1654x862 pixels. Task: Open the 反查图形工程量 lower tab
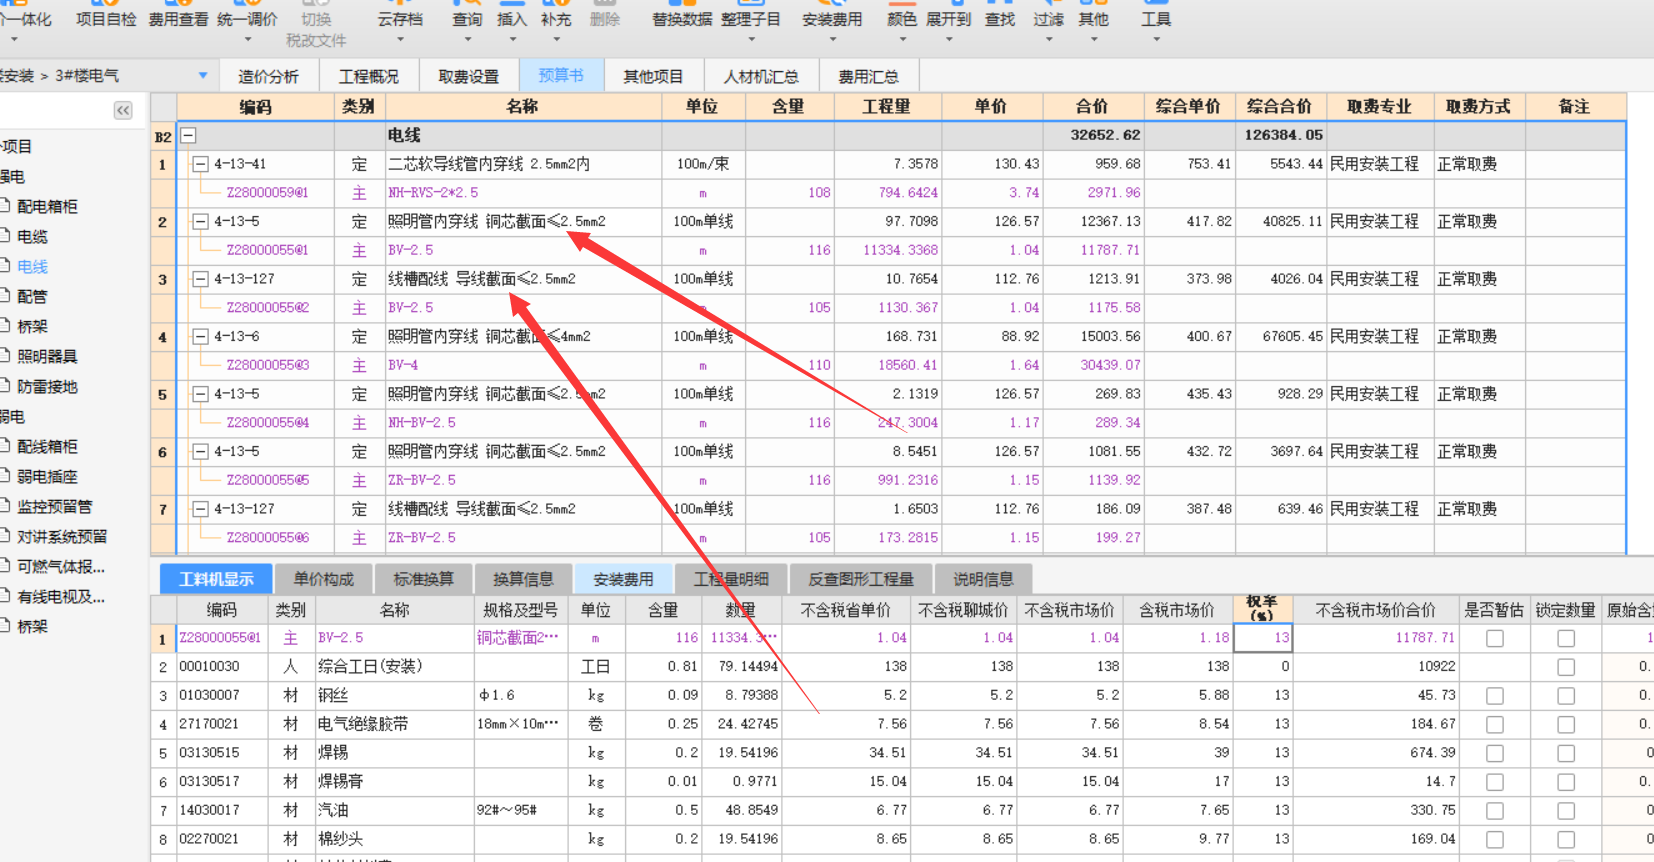861,579
